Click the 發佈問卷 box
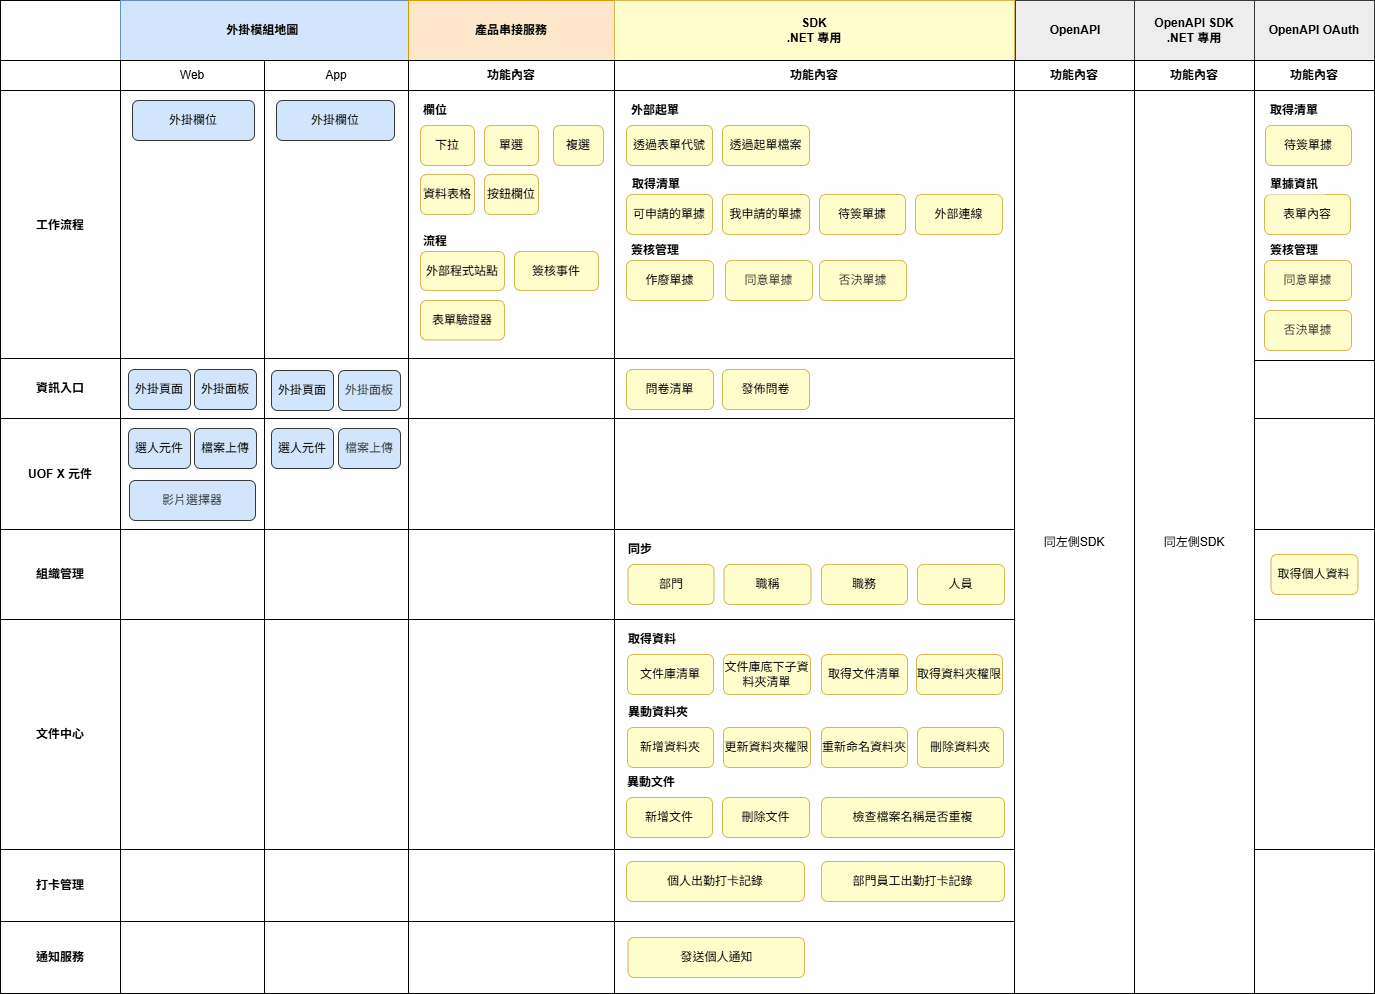1375x994 pixels. (765, 389)
